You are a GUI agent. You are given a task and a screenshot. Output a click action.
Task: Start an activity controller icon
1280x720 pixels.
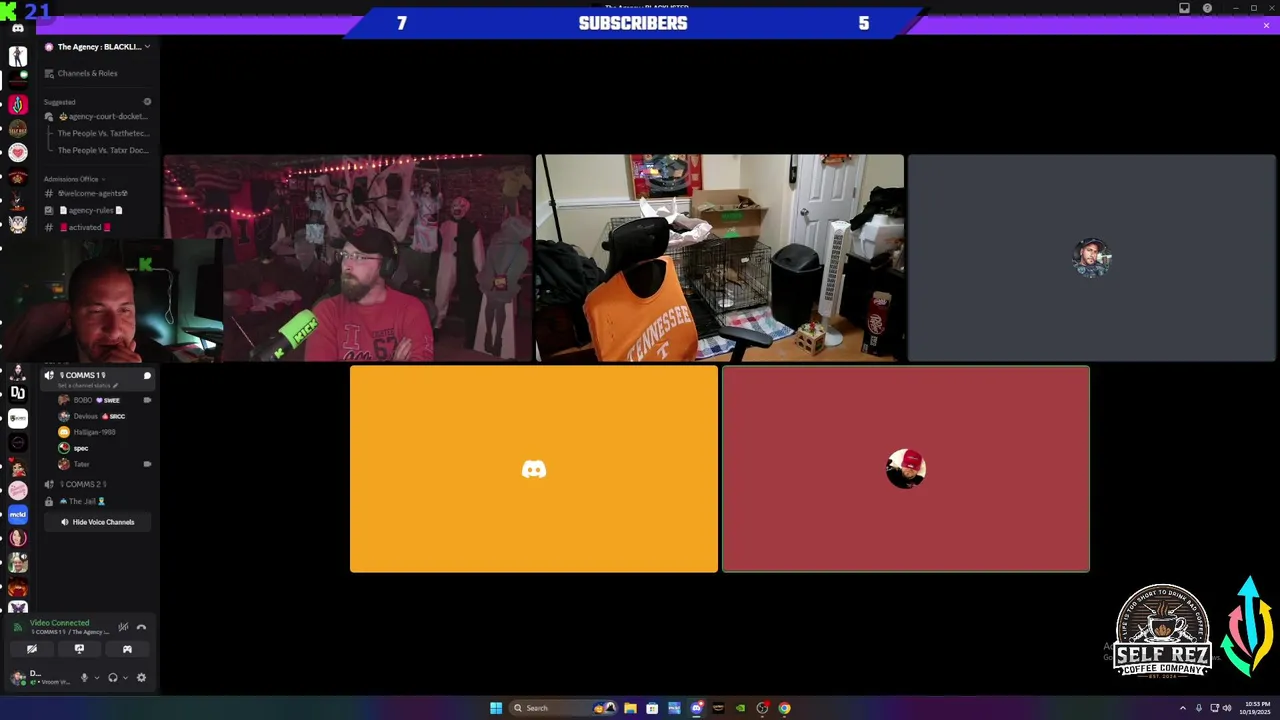tap(127, 649)
